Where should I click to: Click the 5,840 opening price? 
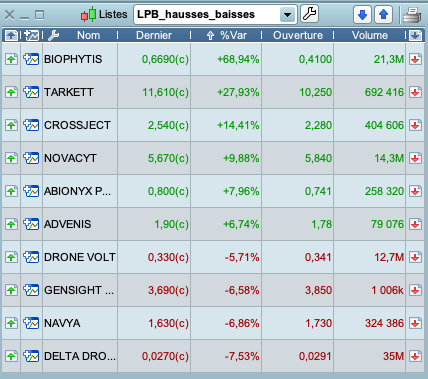(x=318, y=158)
